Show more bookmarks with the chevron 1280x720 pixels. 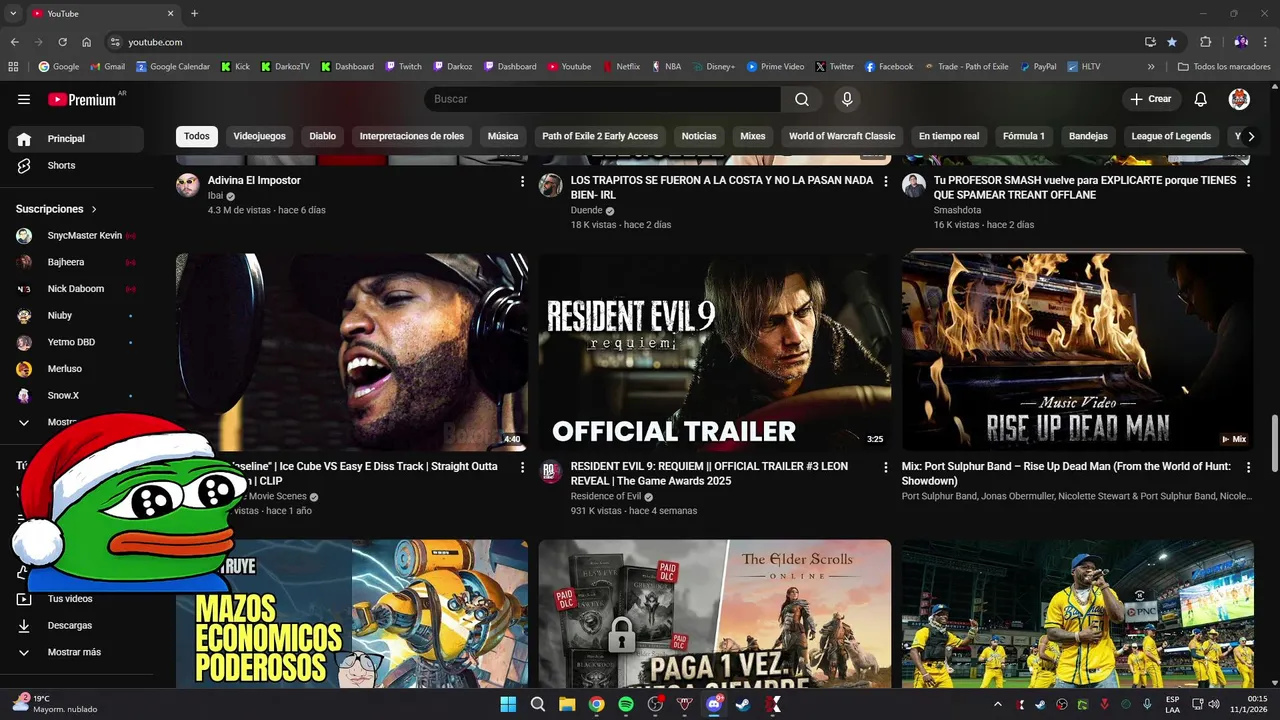(x=1151, y=67)
